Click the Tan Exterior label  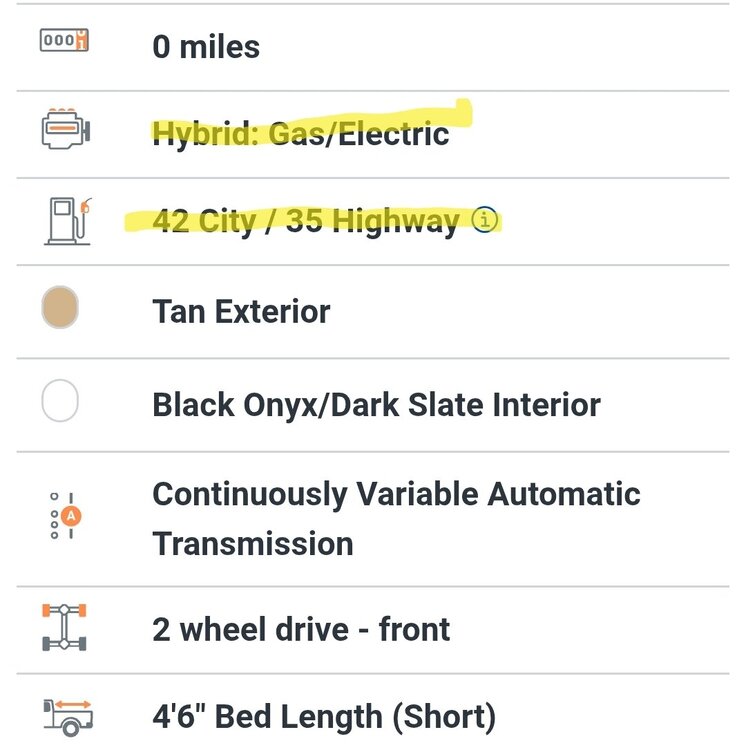[x=241, y=311]
